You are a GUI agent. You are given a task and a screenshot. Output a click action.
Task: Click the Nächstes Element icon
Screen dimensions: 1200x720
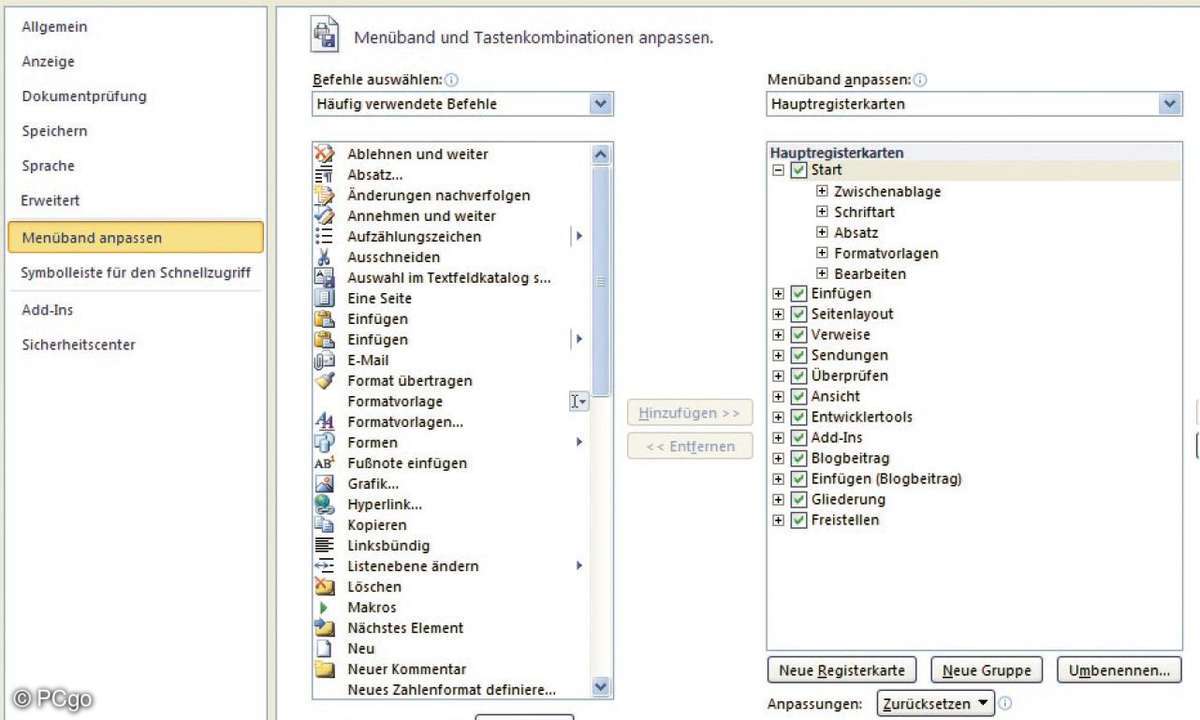[x=324, y=628]
